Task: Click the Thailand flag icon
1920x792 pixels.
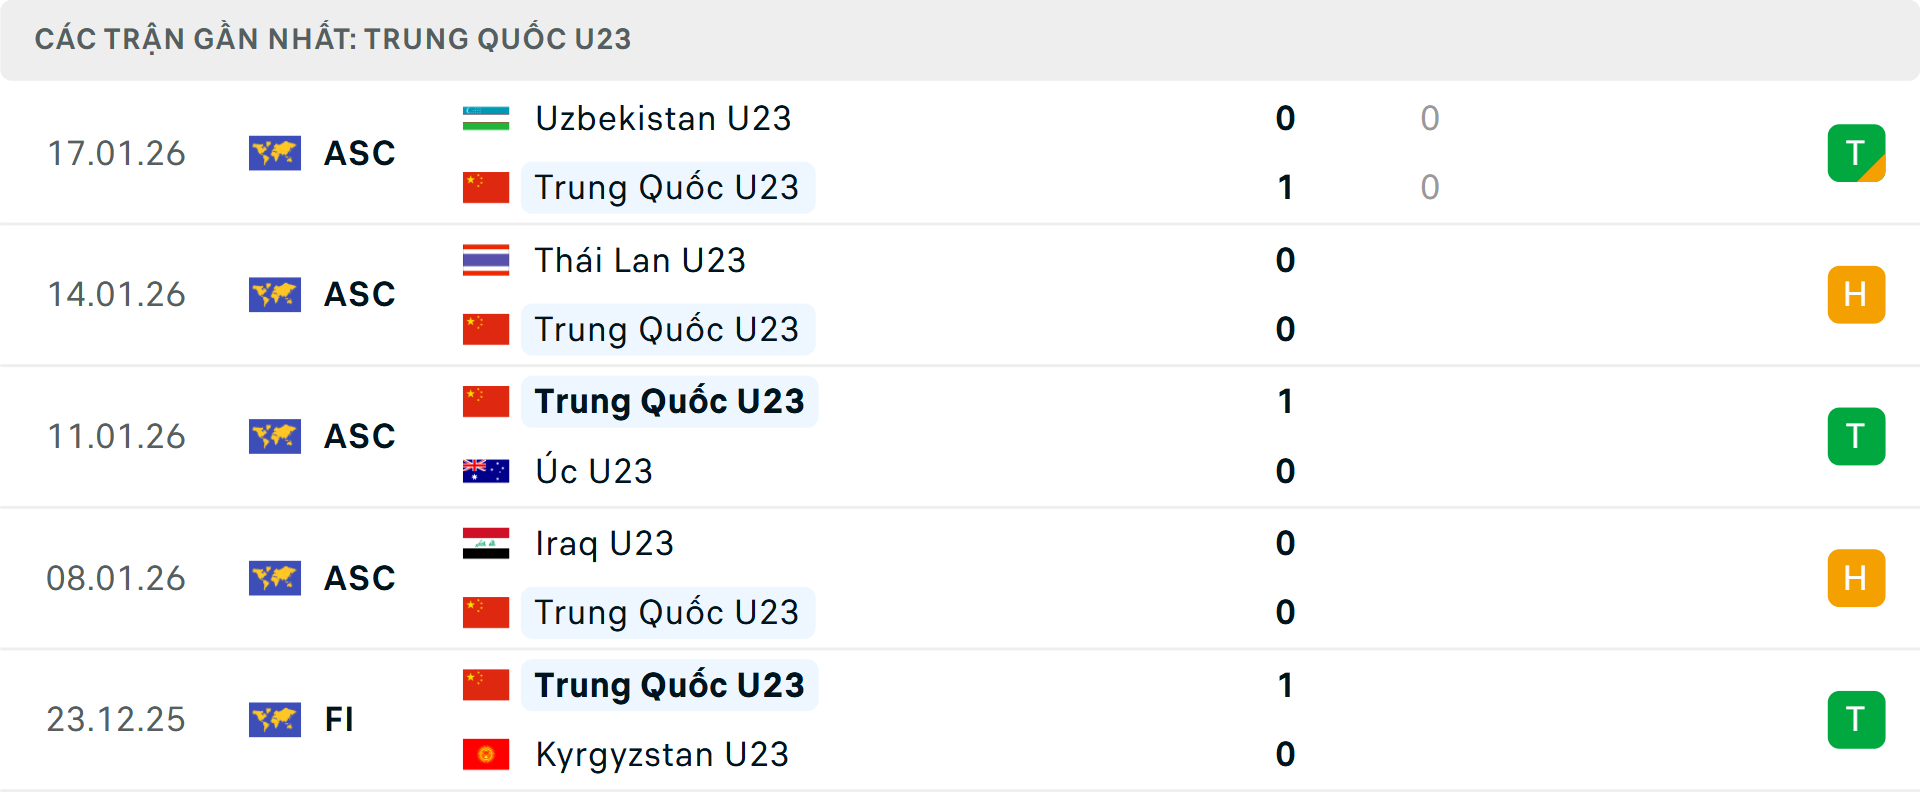Action: tap(486, 260)
